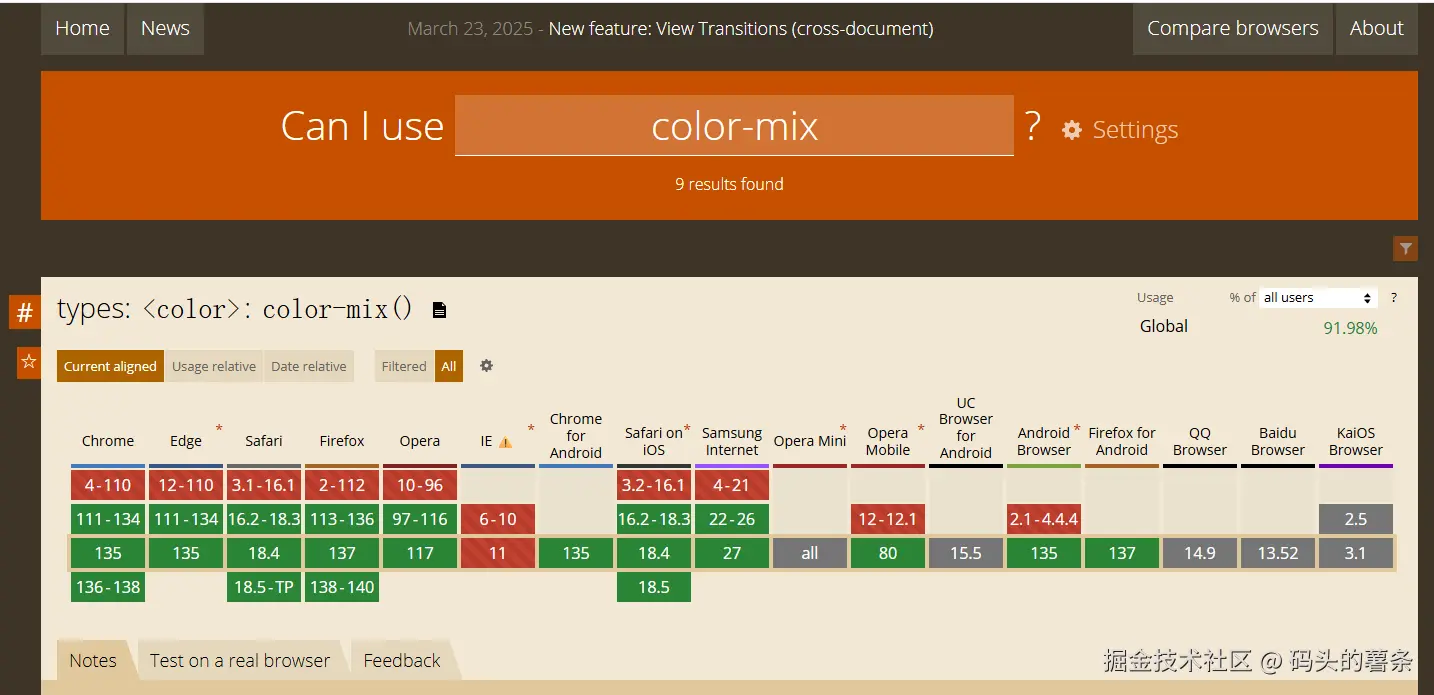Click Opera Mobile 80 cell
This screenshot has width=1434, height=695.
888,553
